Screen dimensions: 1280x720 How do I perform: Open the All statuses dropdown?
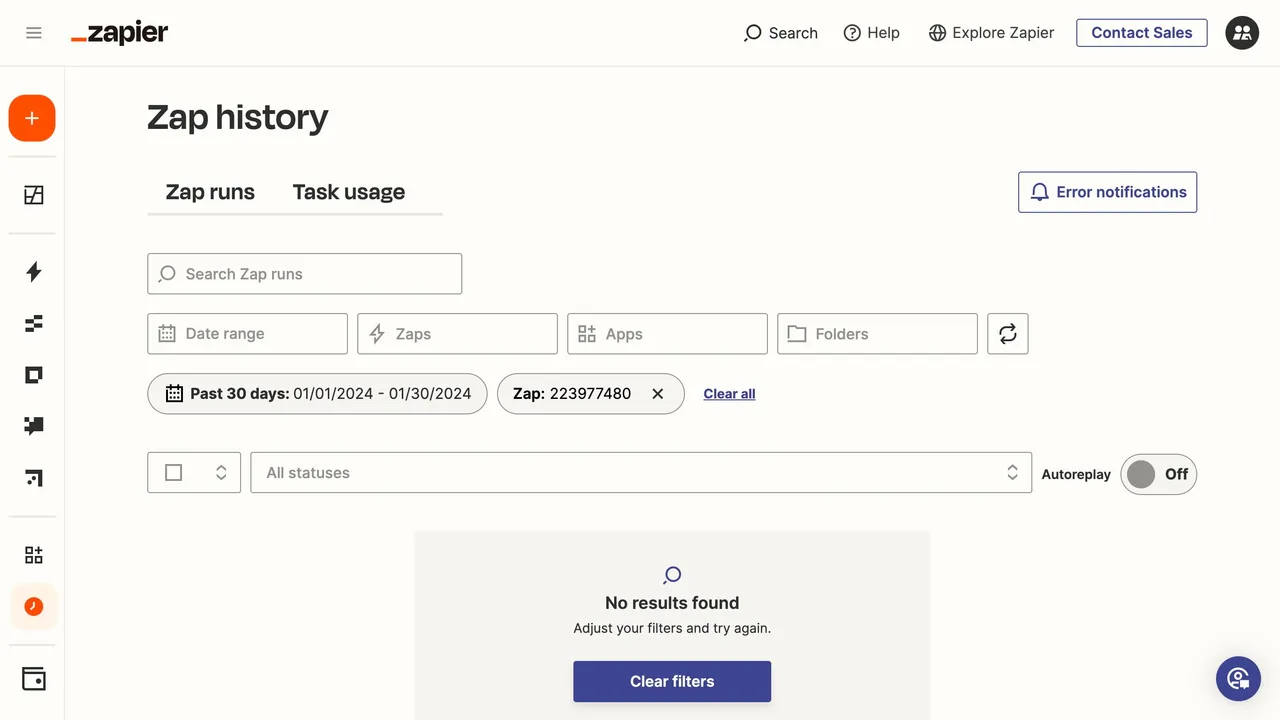click(641, 473)
